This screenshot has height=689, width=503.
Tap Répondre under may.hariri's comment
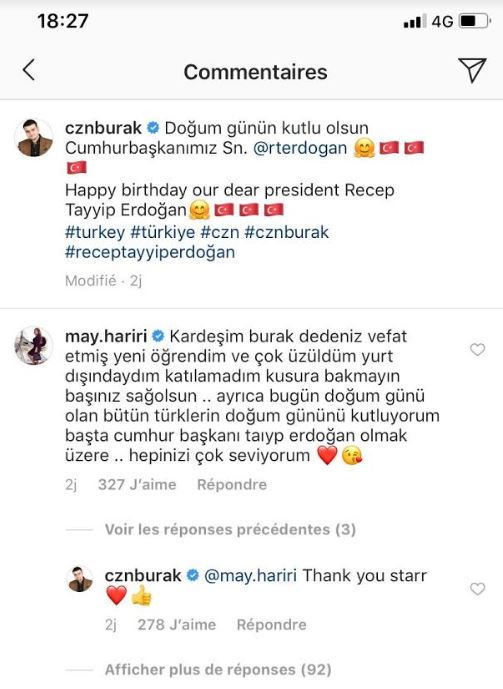[232, 484]
